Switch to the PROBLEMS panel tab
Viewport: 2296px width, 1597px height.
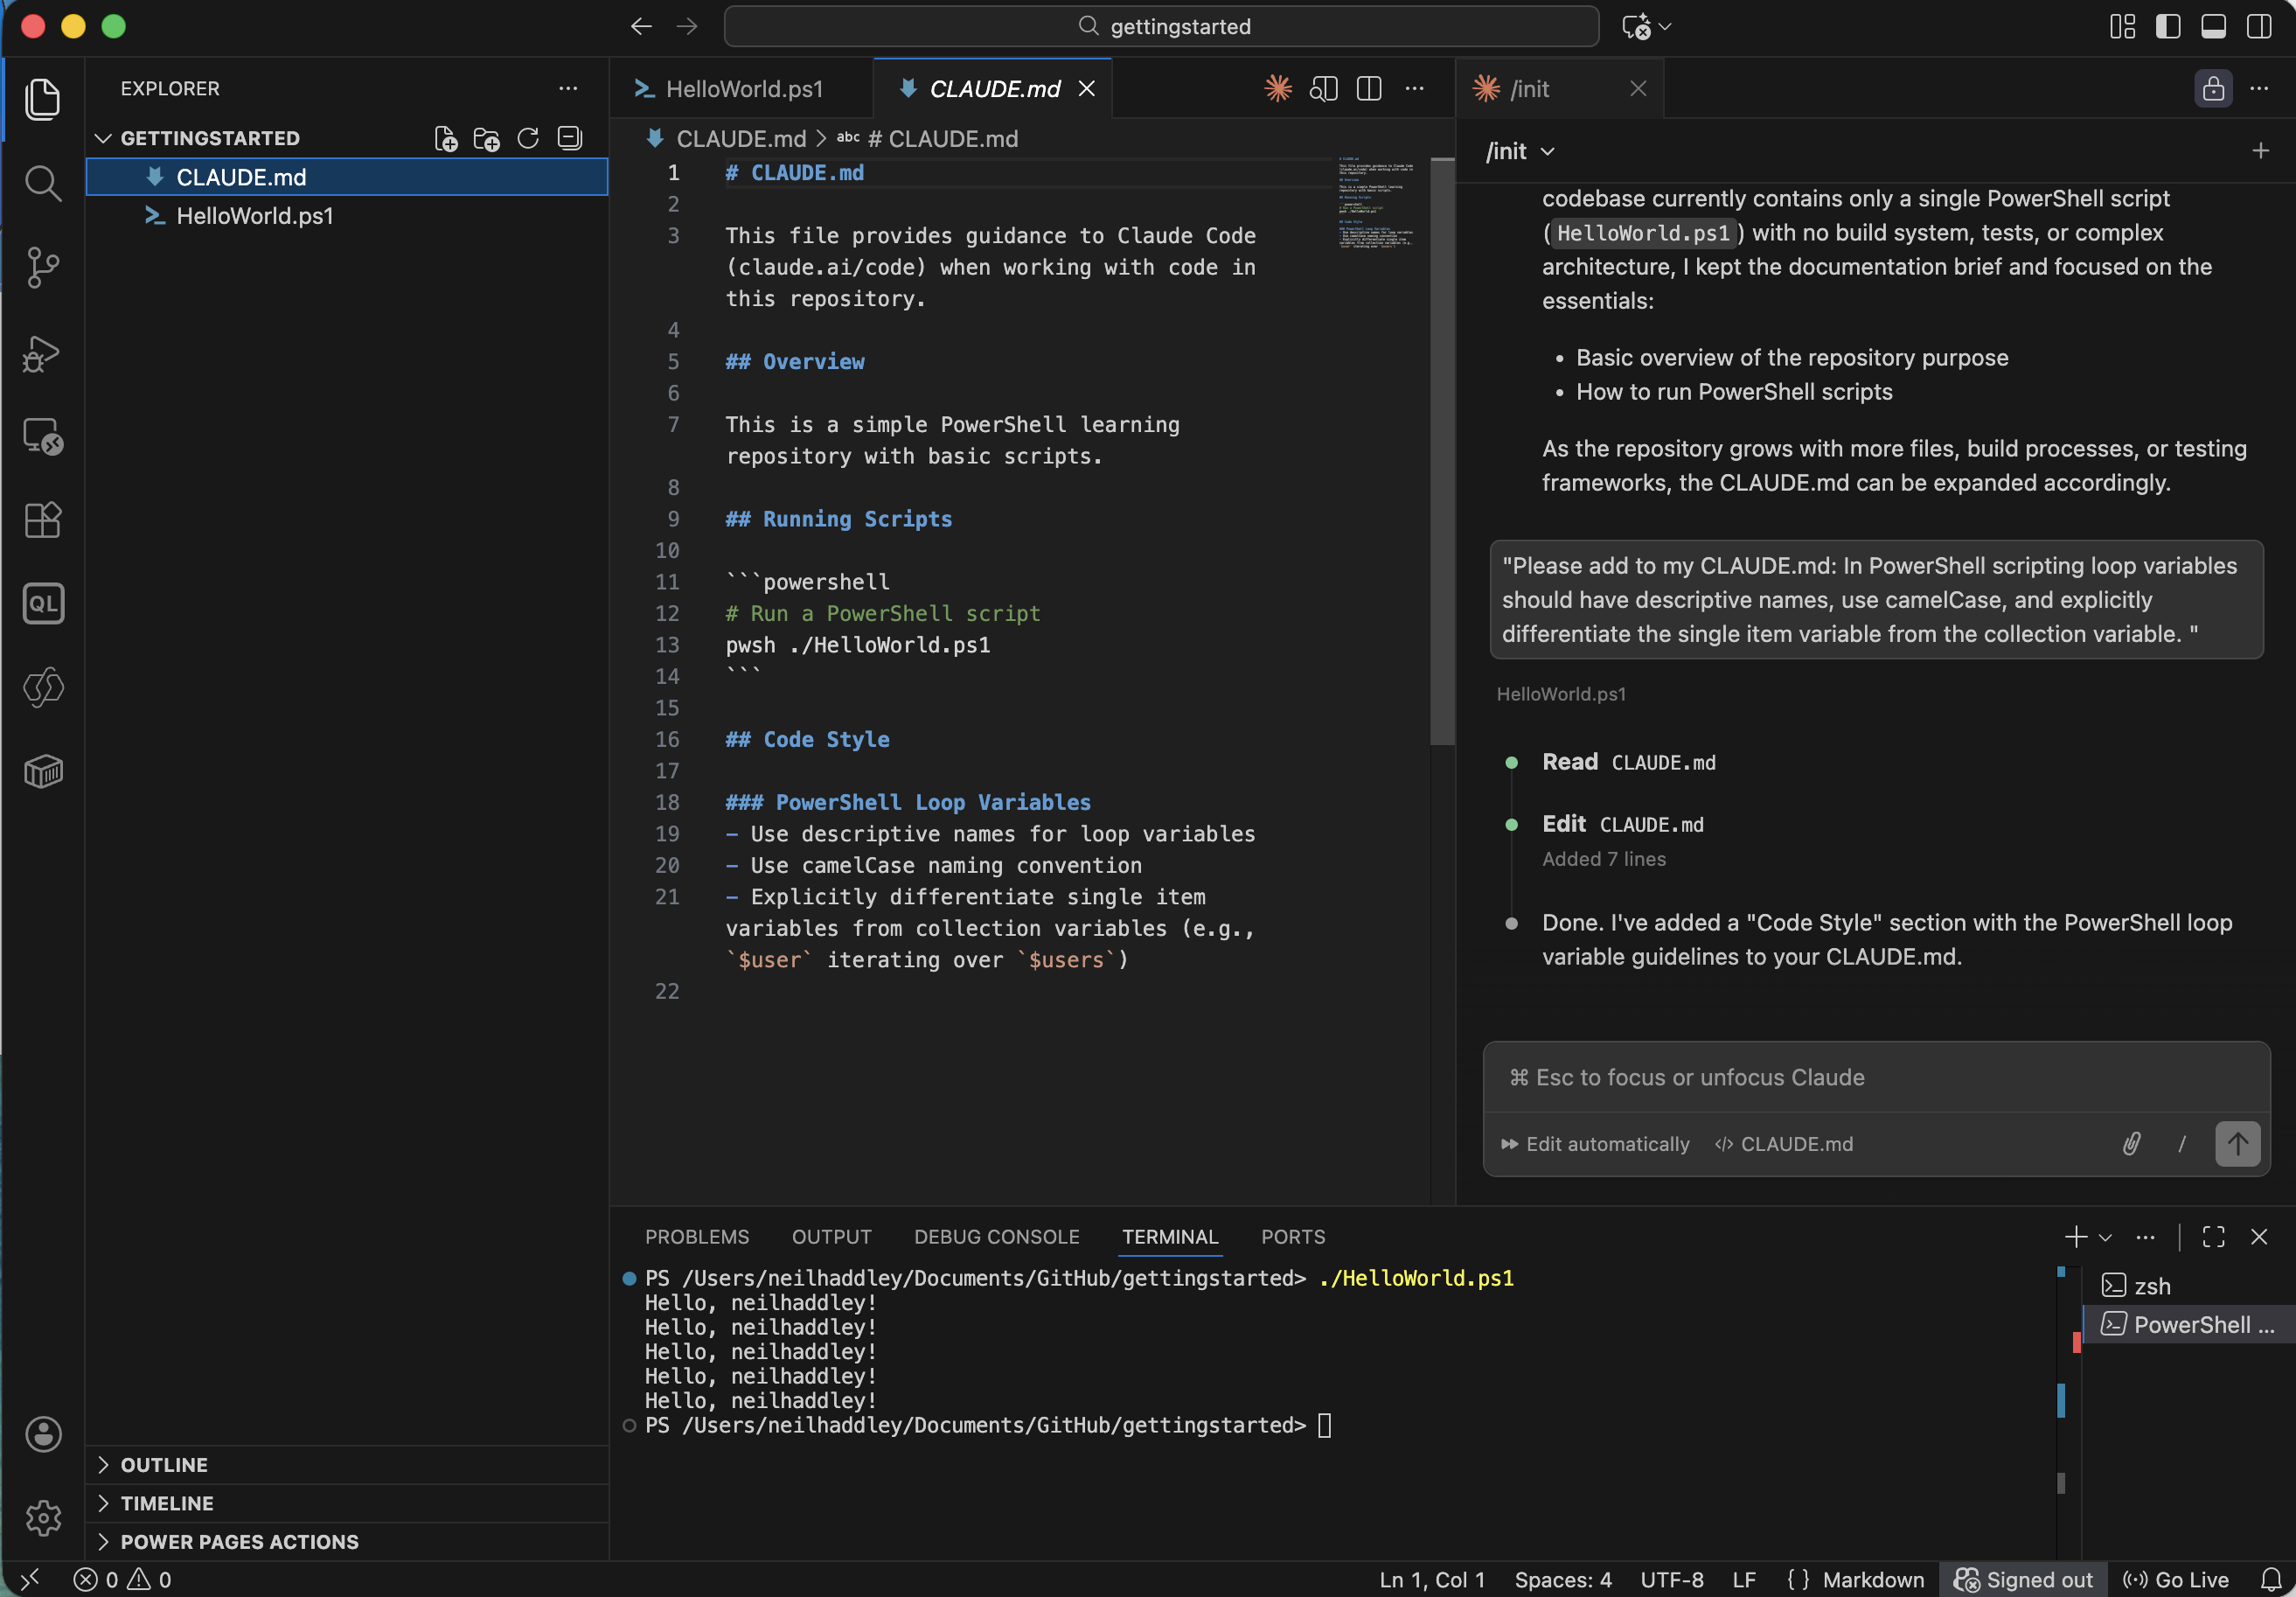697,1237
